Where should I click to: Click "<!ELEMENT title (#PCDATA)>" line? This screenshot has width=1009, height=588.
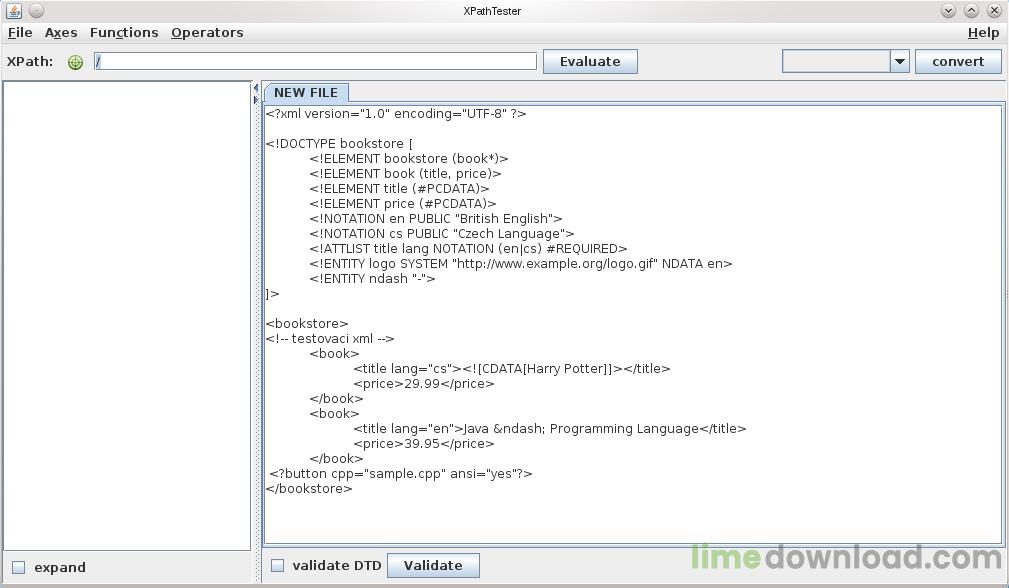tap(399, 188)
